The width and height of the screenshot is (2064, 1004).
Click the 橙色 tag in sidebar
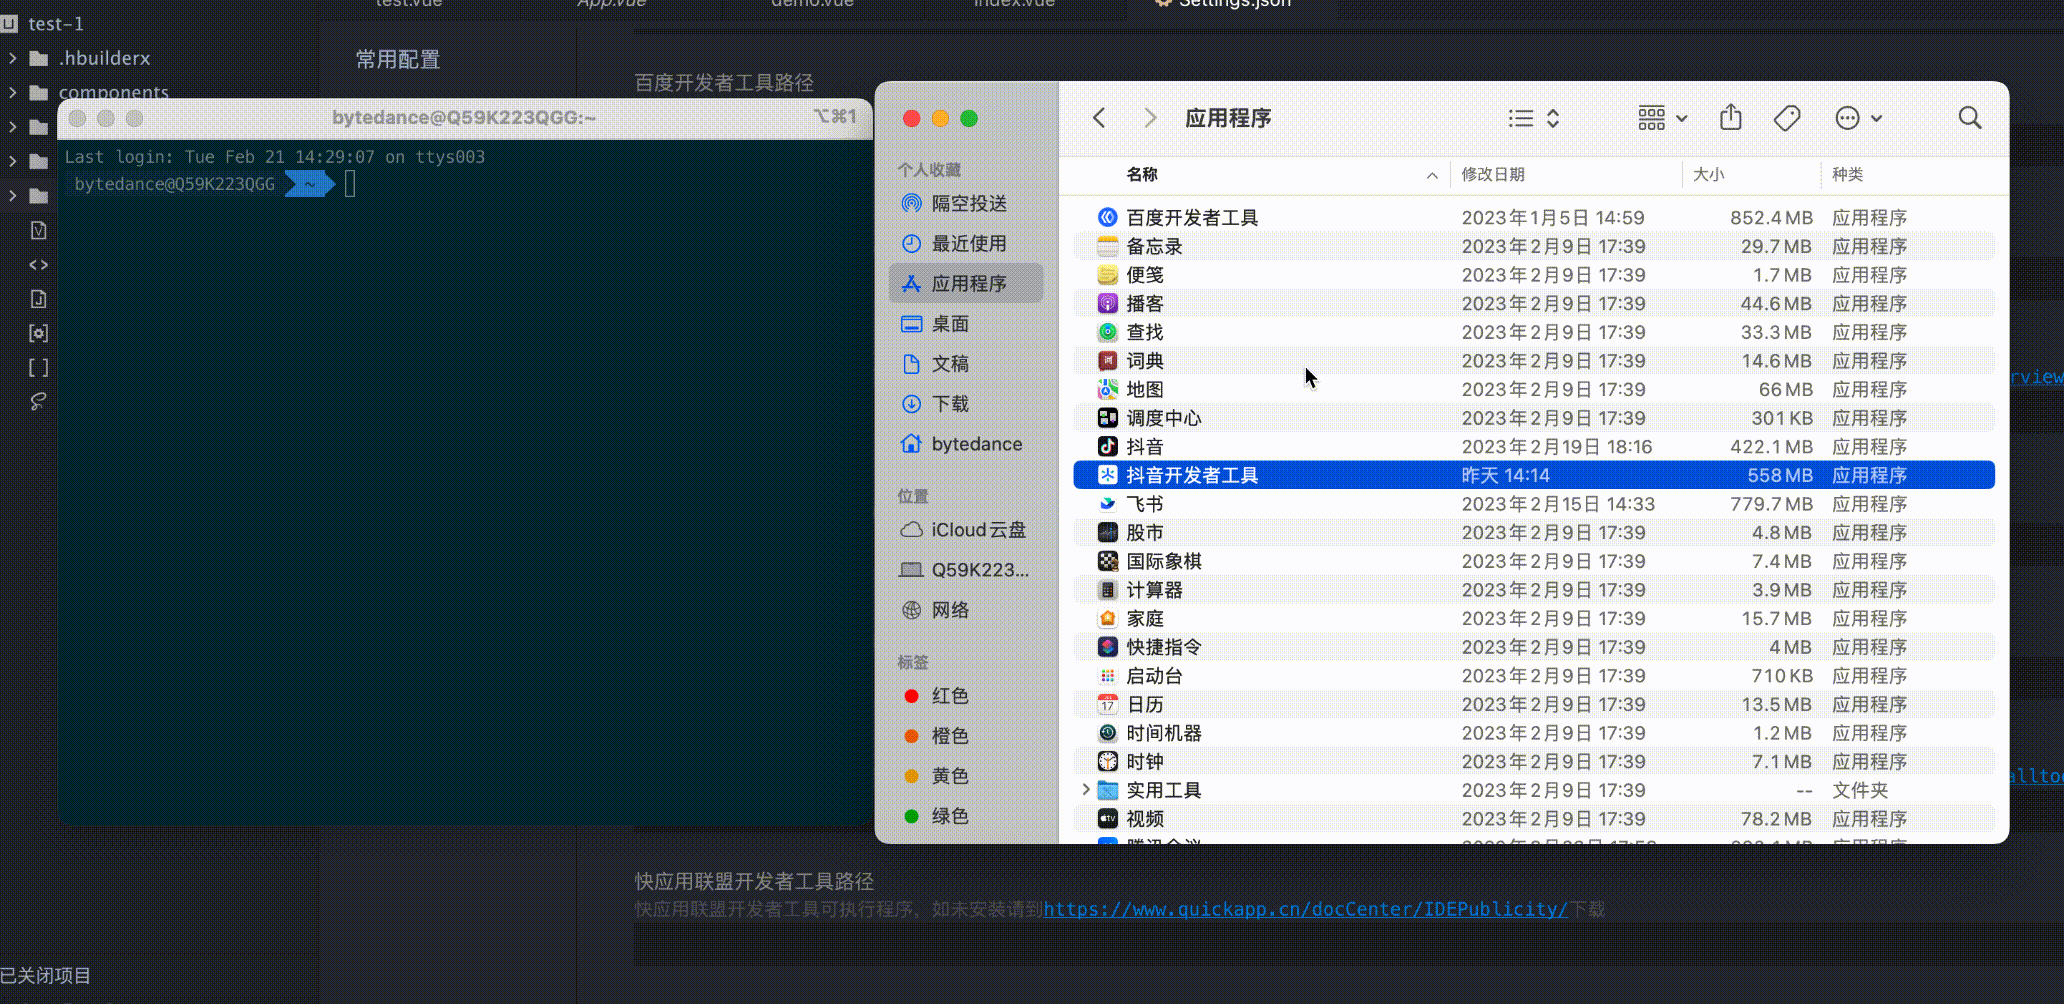(966, 735)
